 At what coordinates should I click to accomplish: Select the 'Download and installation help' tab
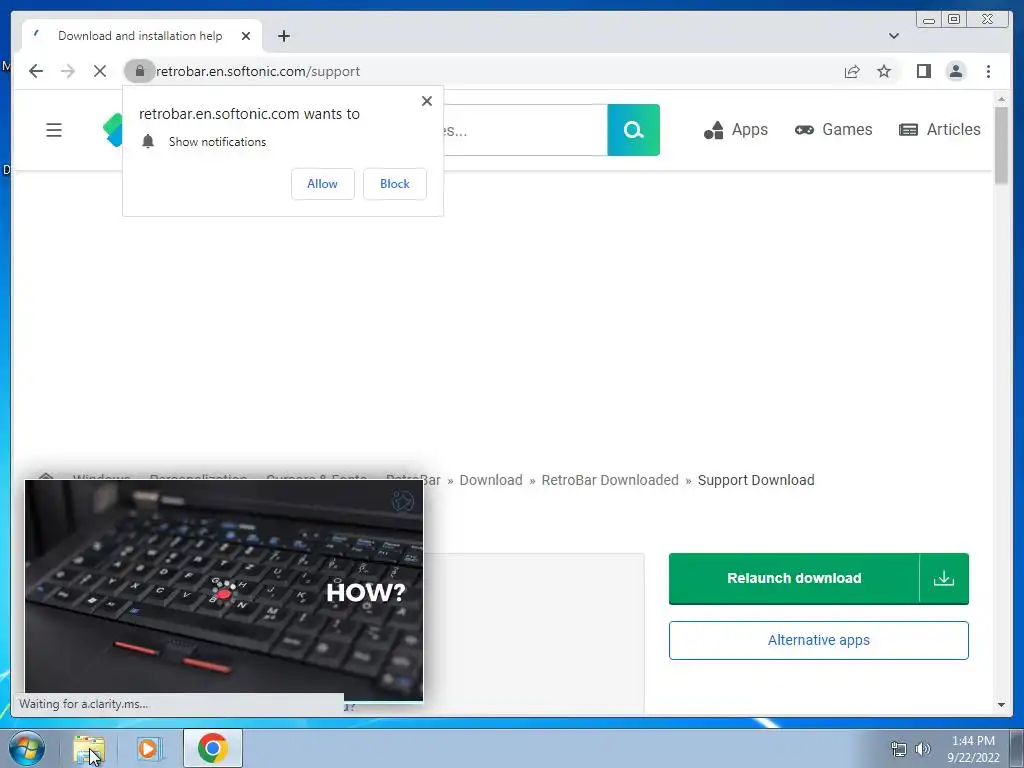[142, 36]
